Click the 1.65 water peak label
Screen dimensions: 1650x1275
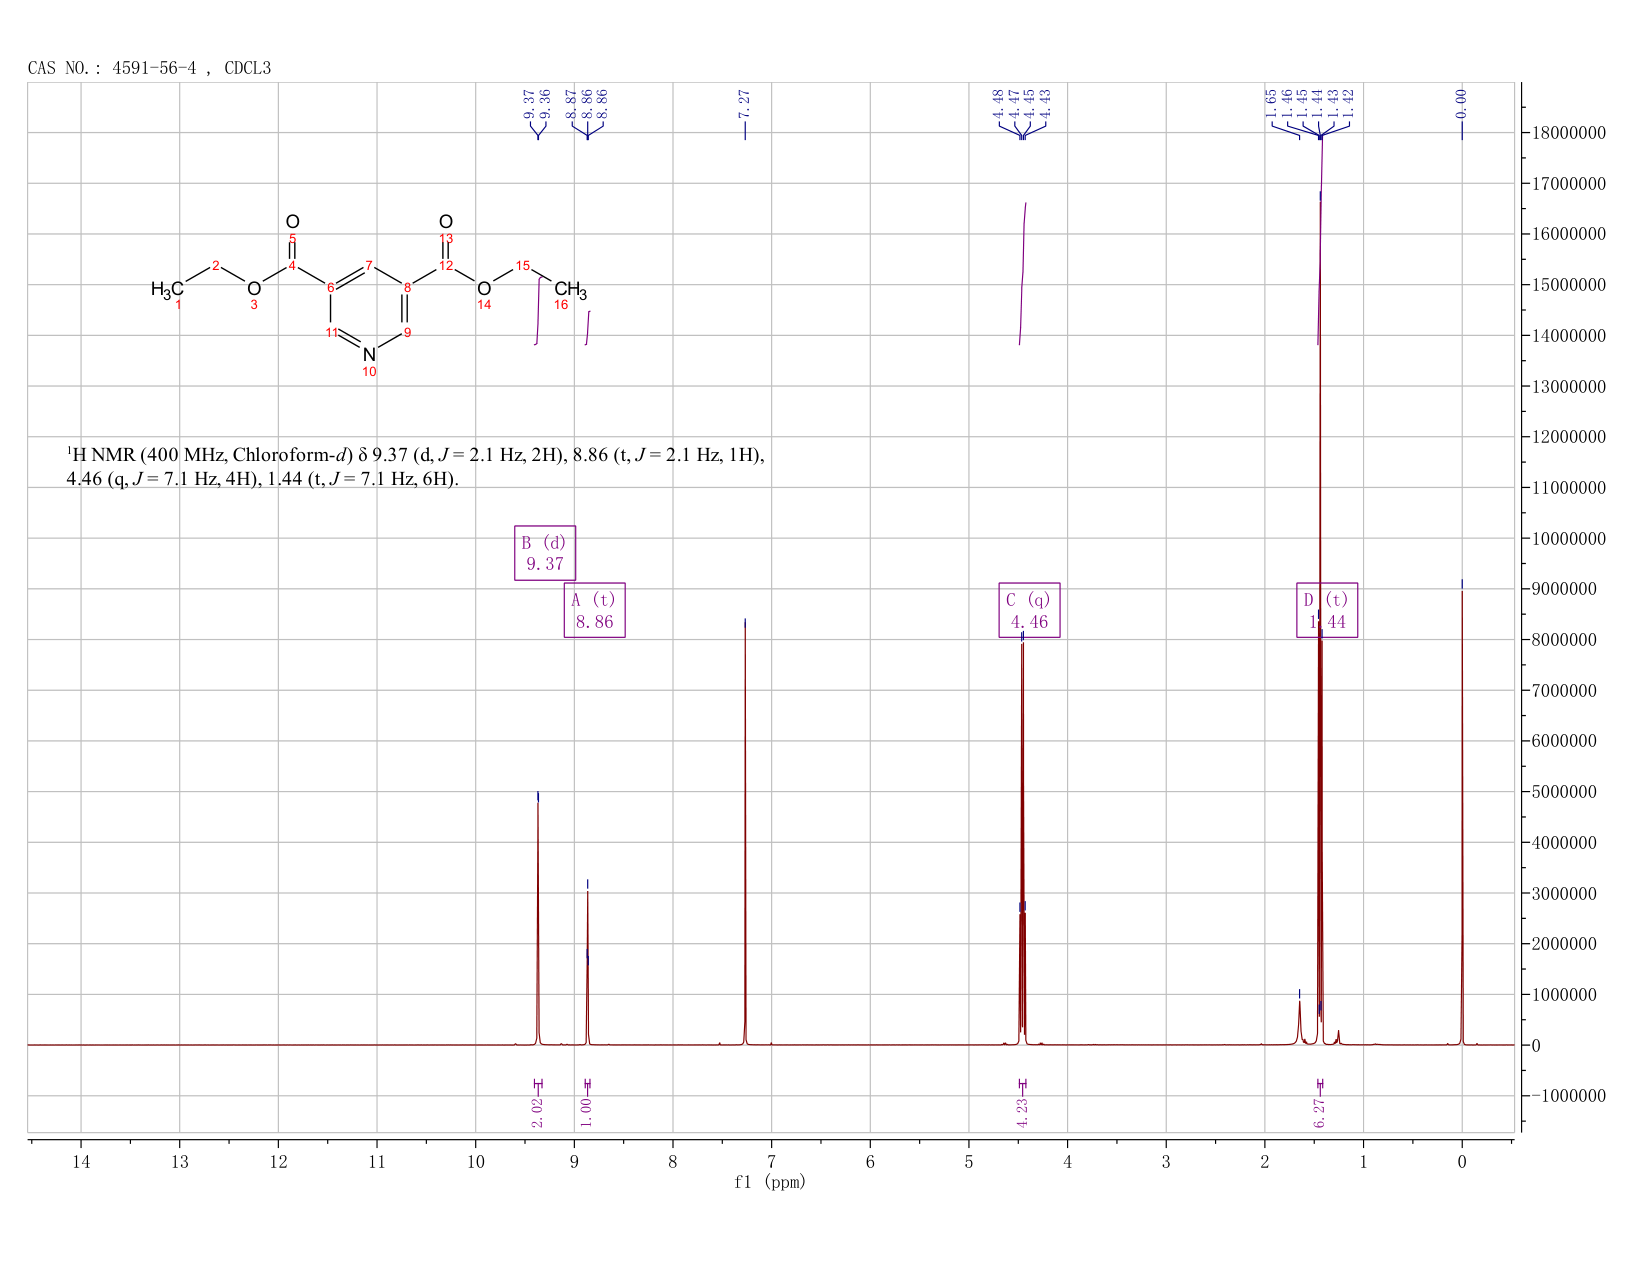pyautogui.click(x=1271, y=103)
